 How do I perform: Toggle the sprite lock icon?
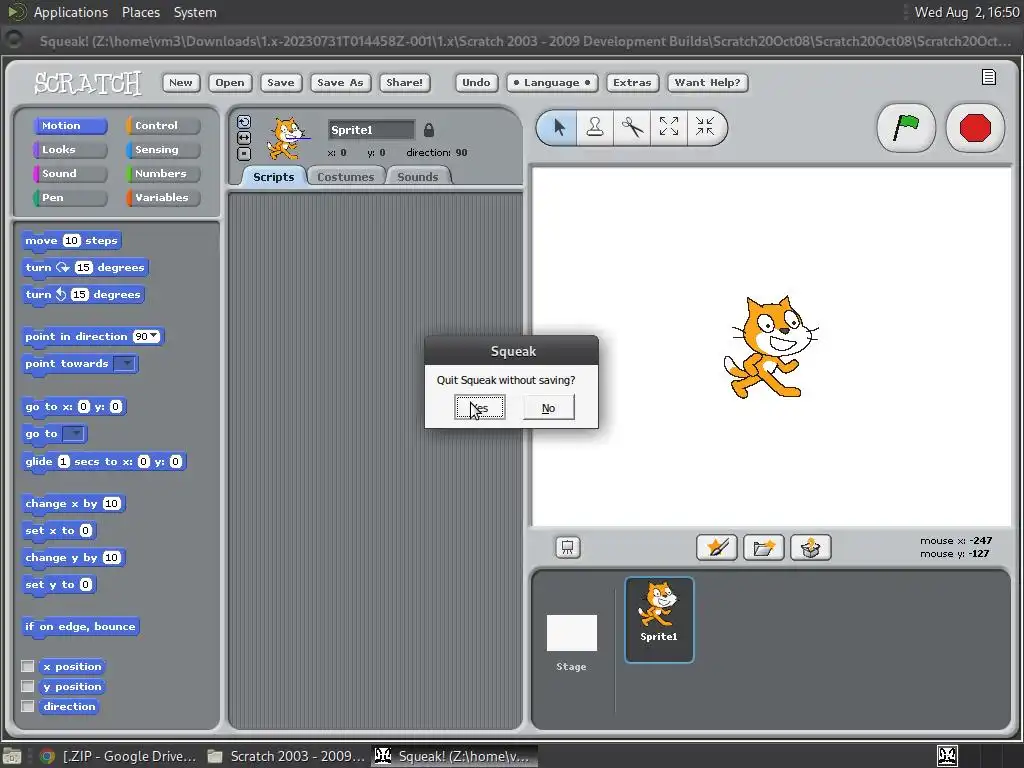428,130
